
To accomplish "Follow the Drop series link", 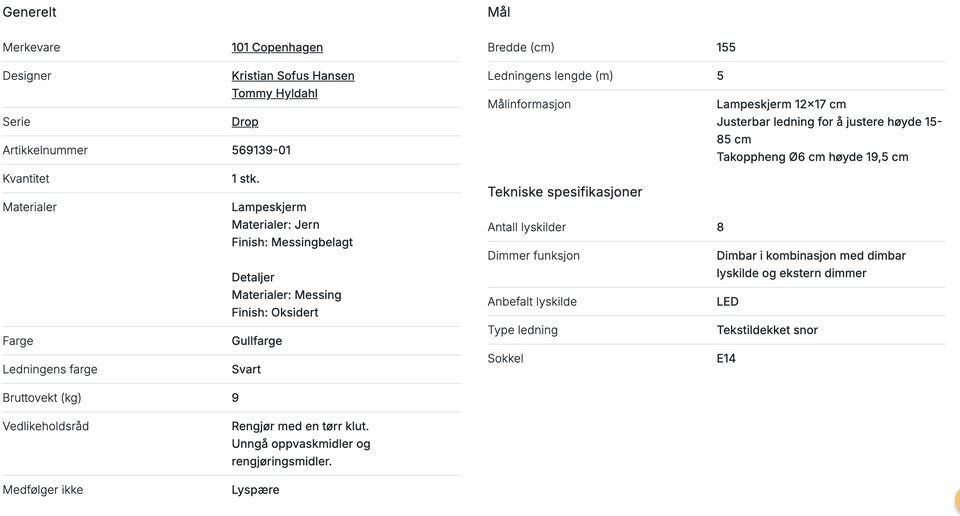I will click(x=245, y=122).
